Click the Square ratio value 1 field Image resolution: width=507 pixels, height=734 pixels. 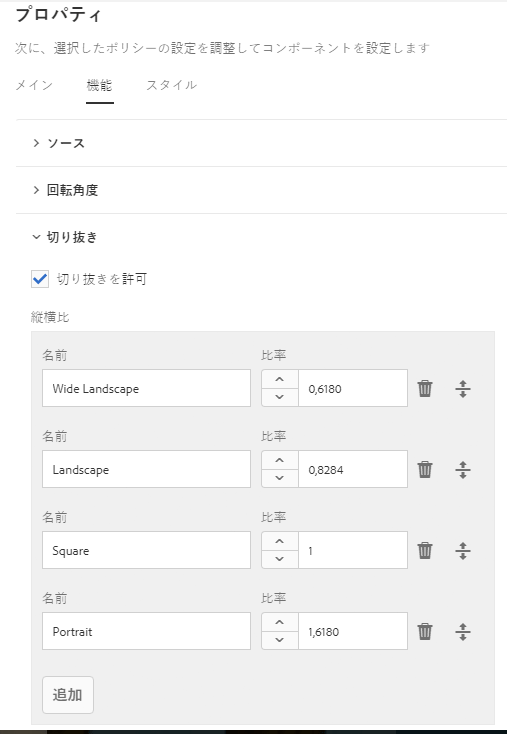[353, 550]
